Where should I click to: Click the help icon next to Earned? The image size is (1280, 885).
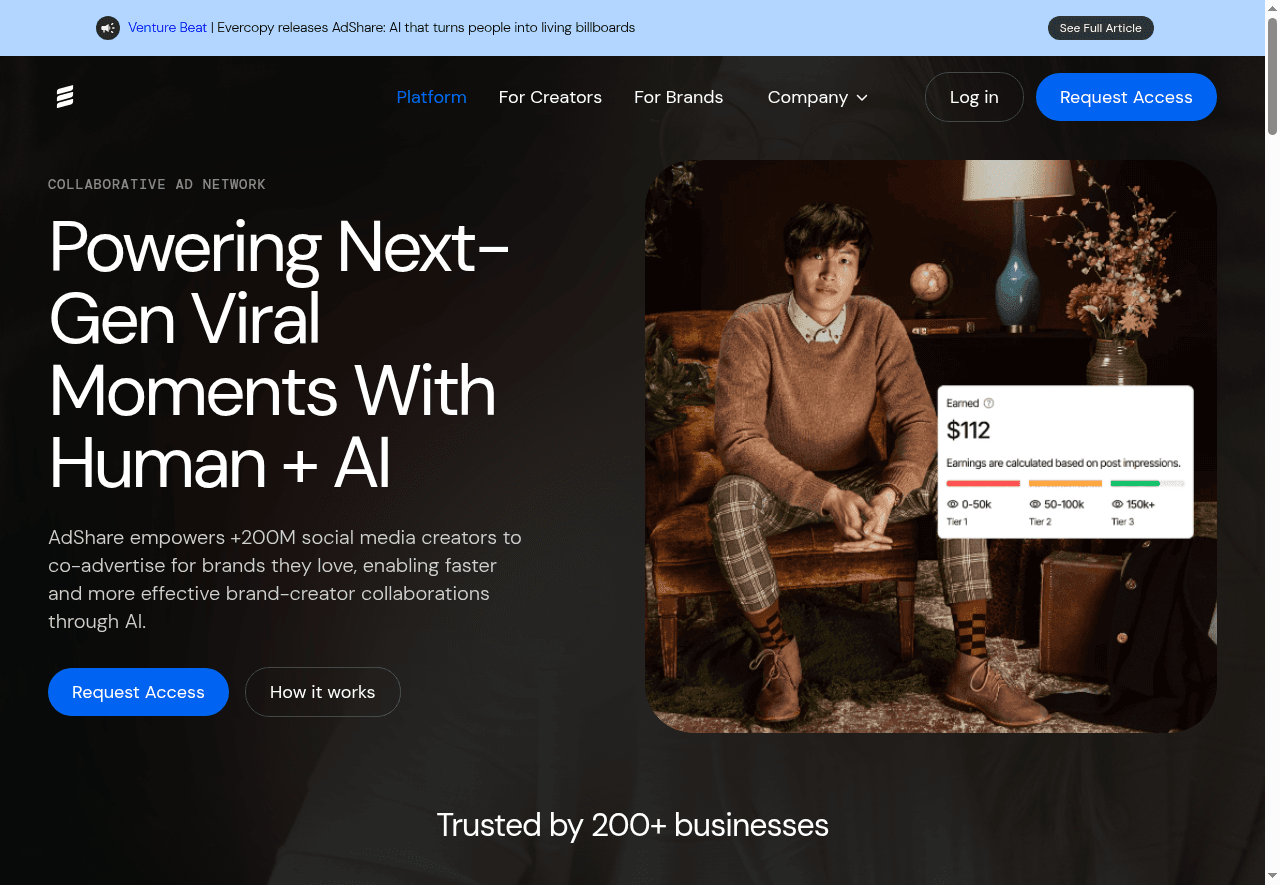pos(989,403)
